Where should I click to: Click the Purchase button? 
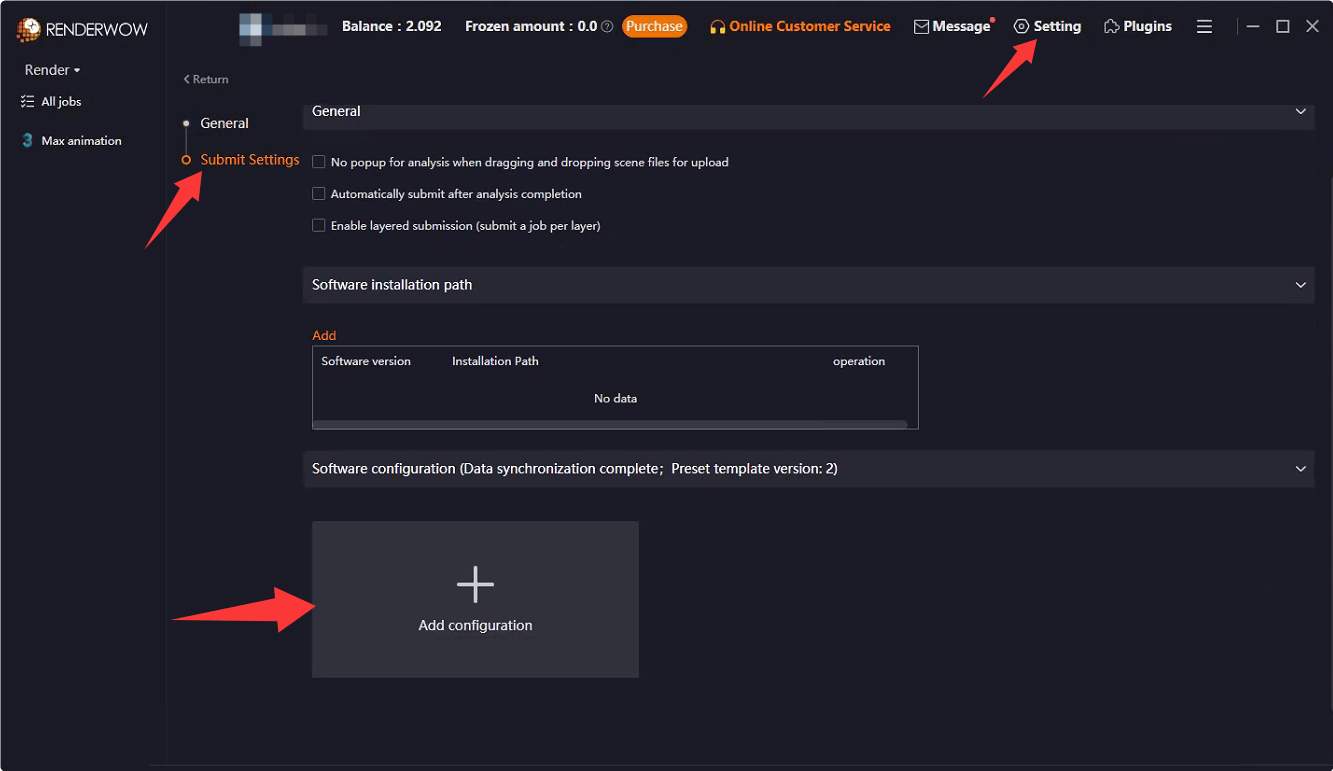click(654, 26)
